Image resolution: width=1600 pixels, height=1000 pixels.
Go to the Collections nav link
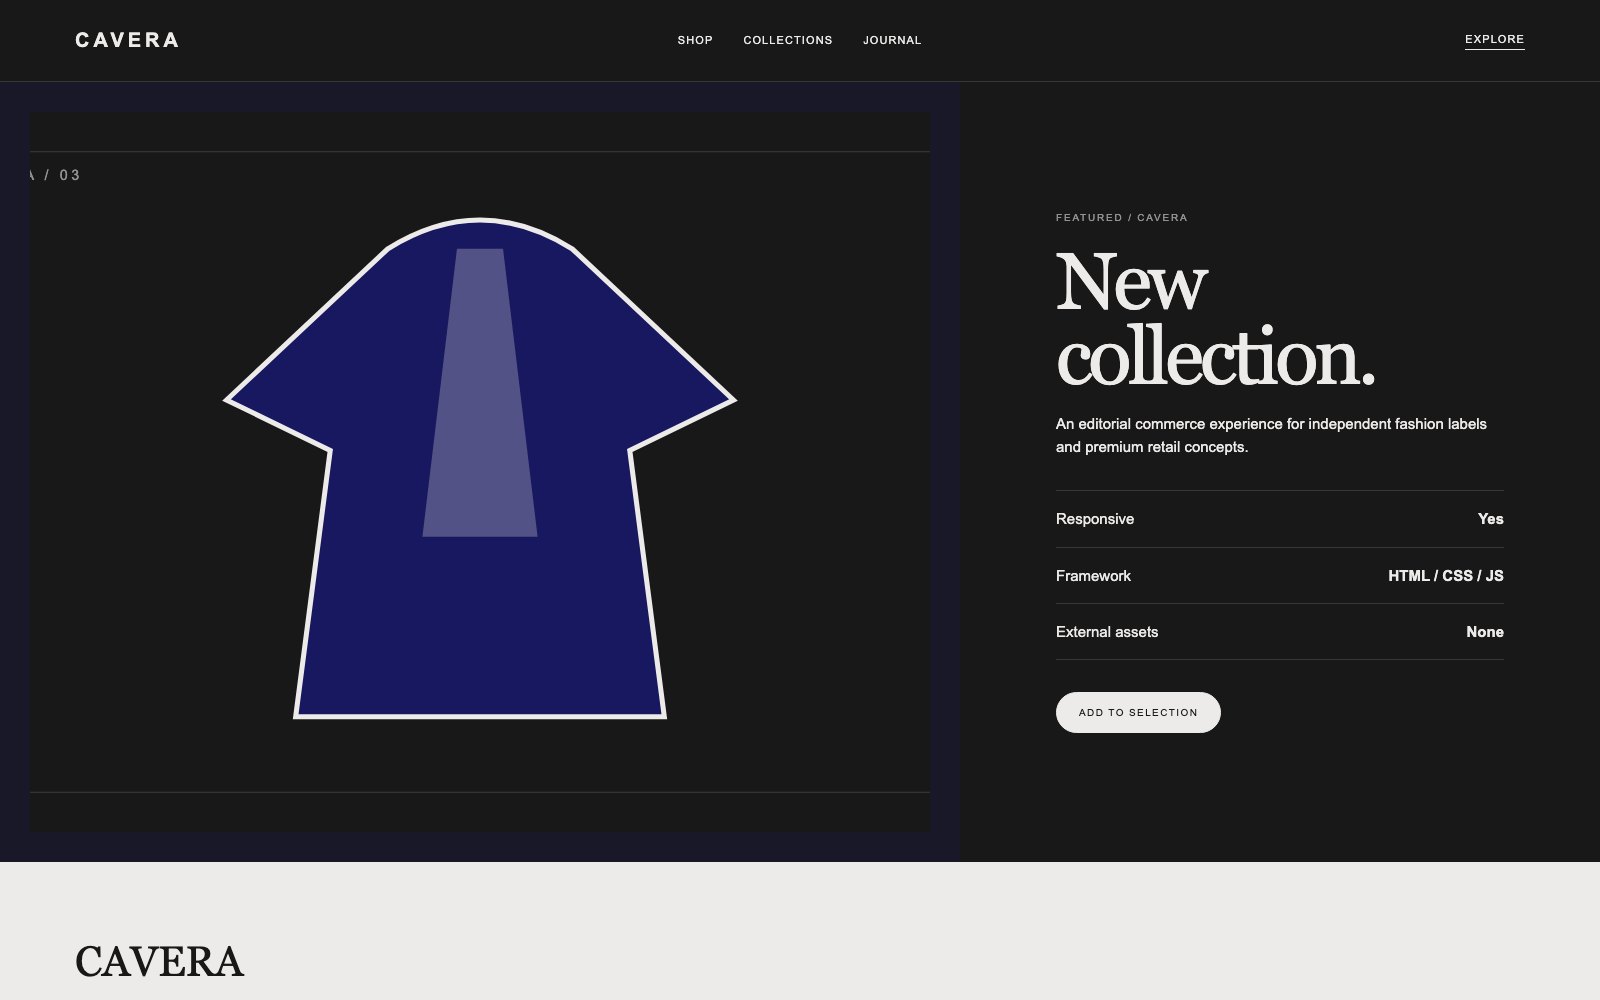click(788, 40)
